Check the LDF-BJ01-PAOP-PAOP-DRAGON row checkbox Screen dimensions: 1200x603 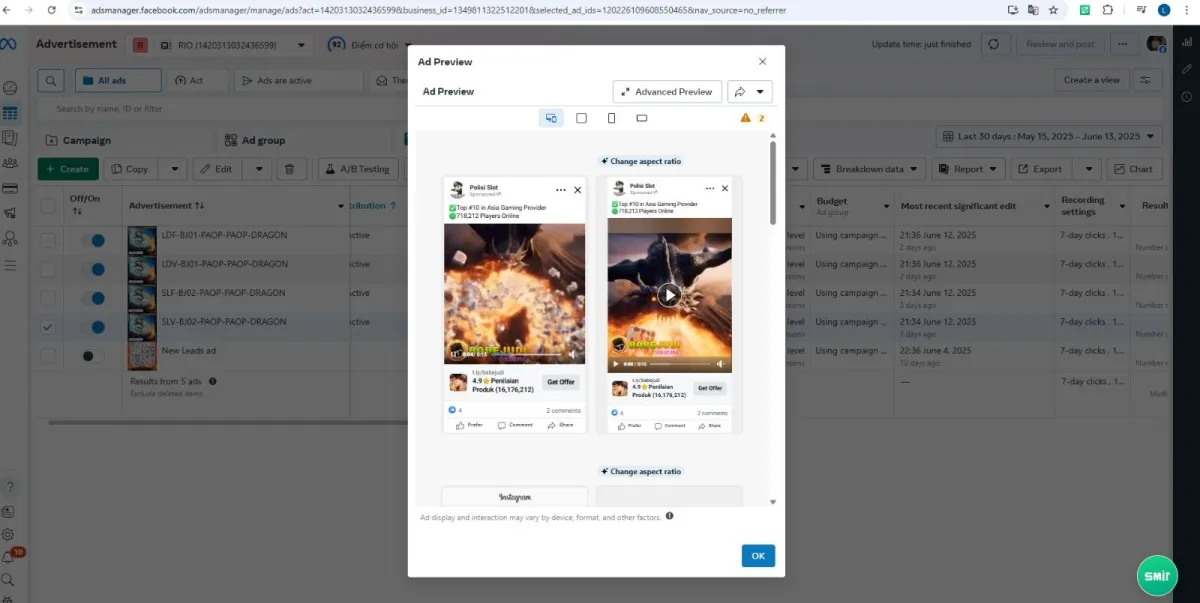47,240
